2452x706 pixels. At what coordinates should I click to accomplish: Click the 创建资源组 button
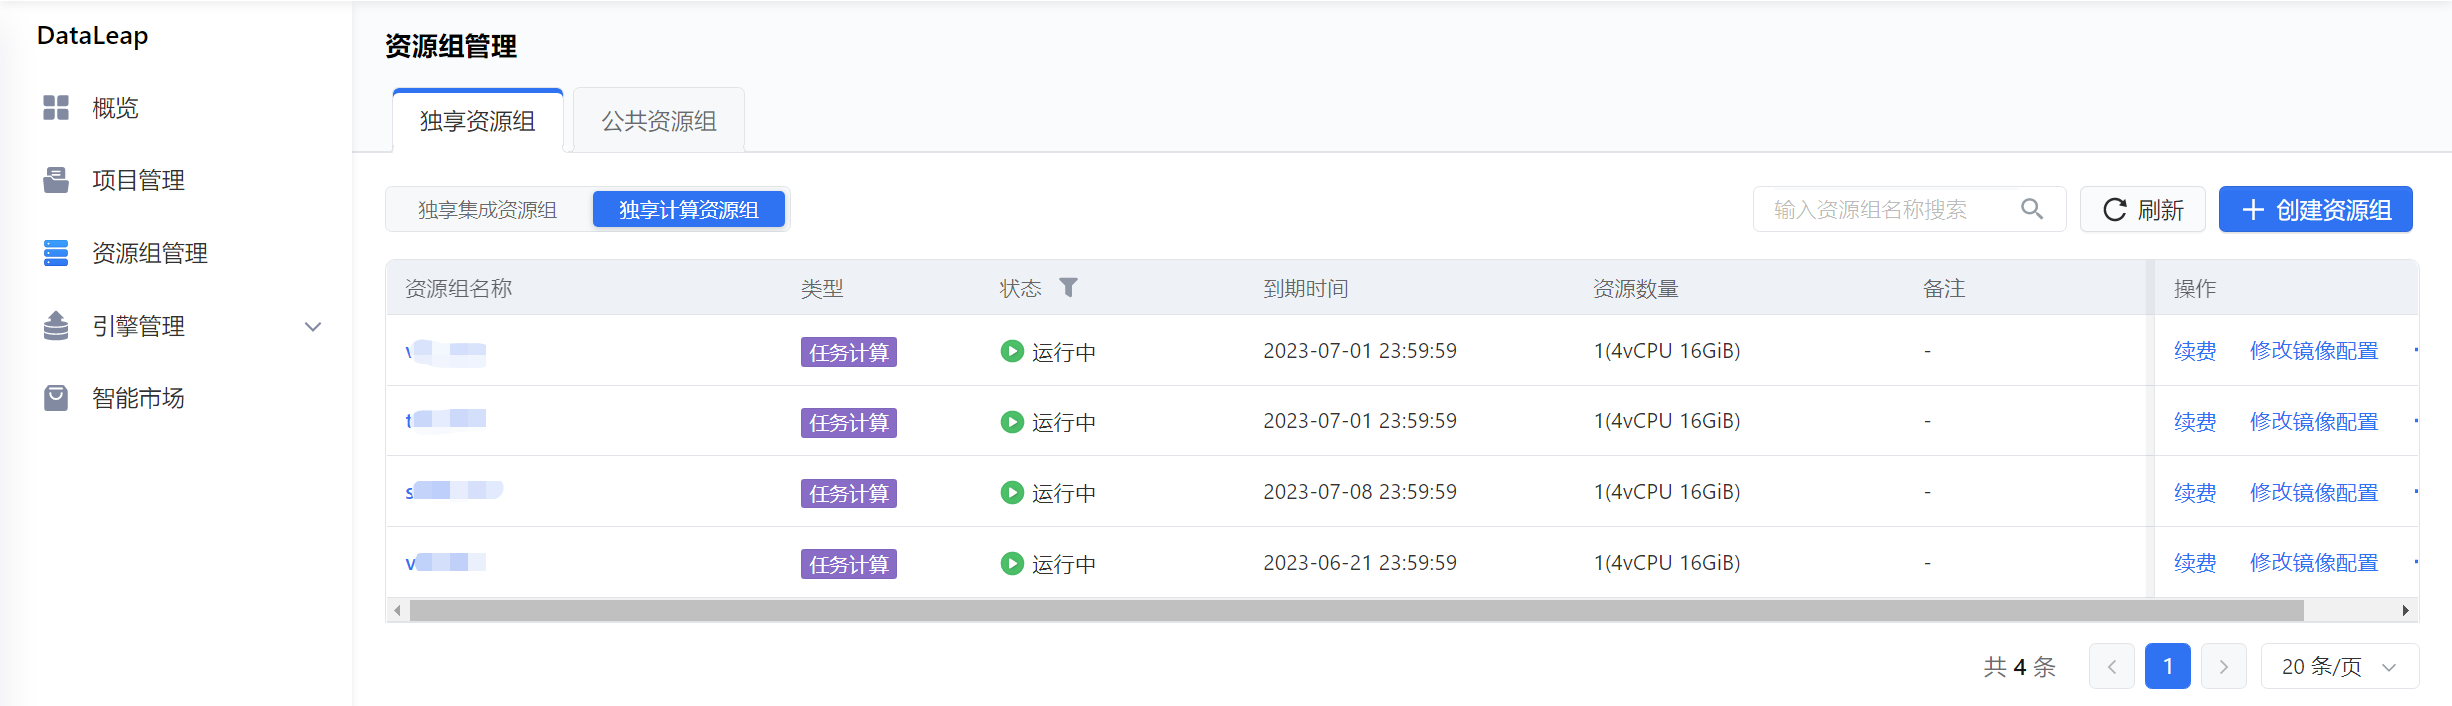[2315, 210]
